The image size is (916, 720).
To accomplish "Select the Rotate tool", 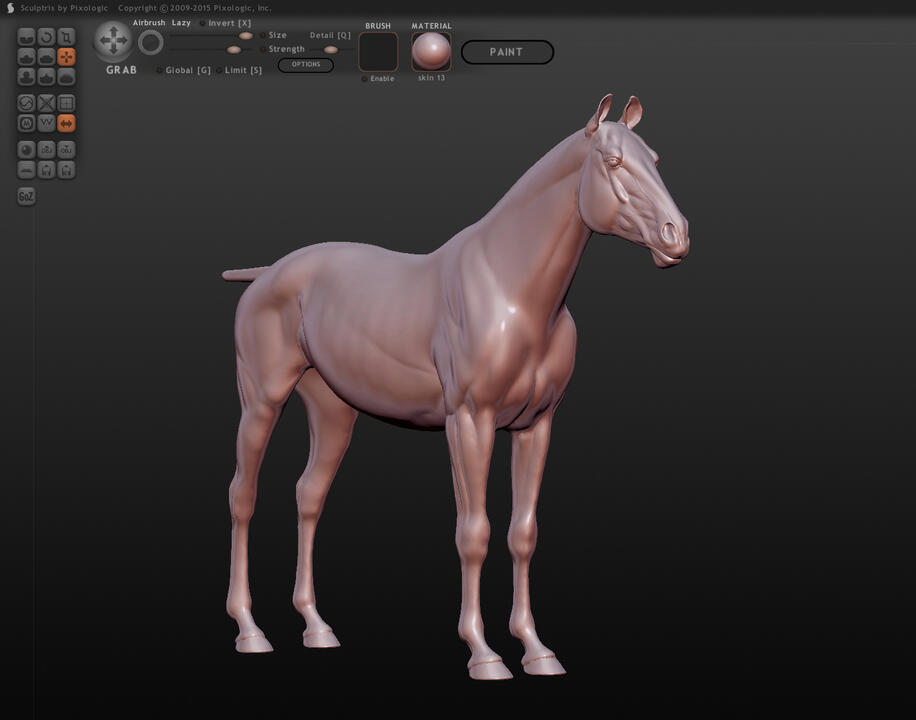I will point(46,37).
